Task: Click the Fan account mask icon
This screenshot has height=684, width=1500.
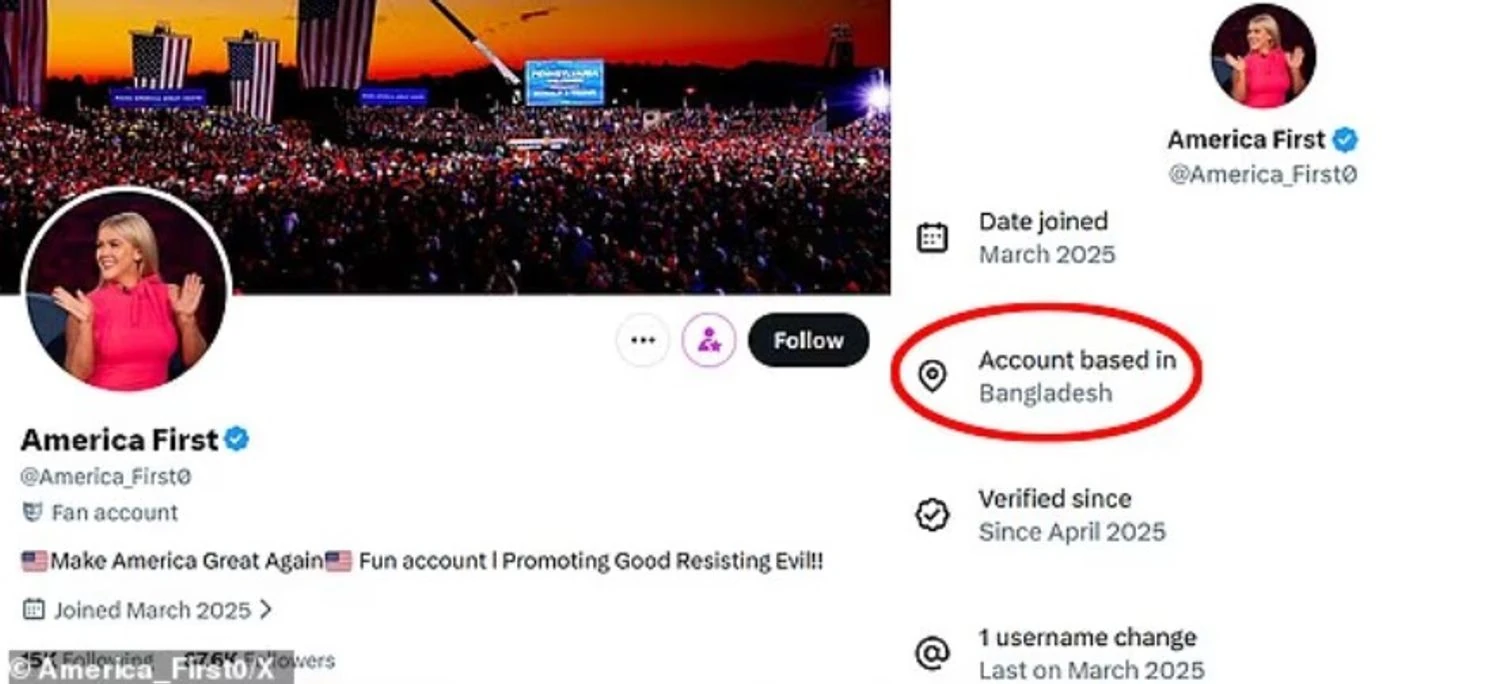Action: pyautogui.click(x=32, y=513)
